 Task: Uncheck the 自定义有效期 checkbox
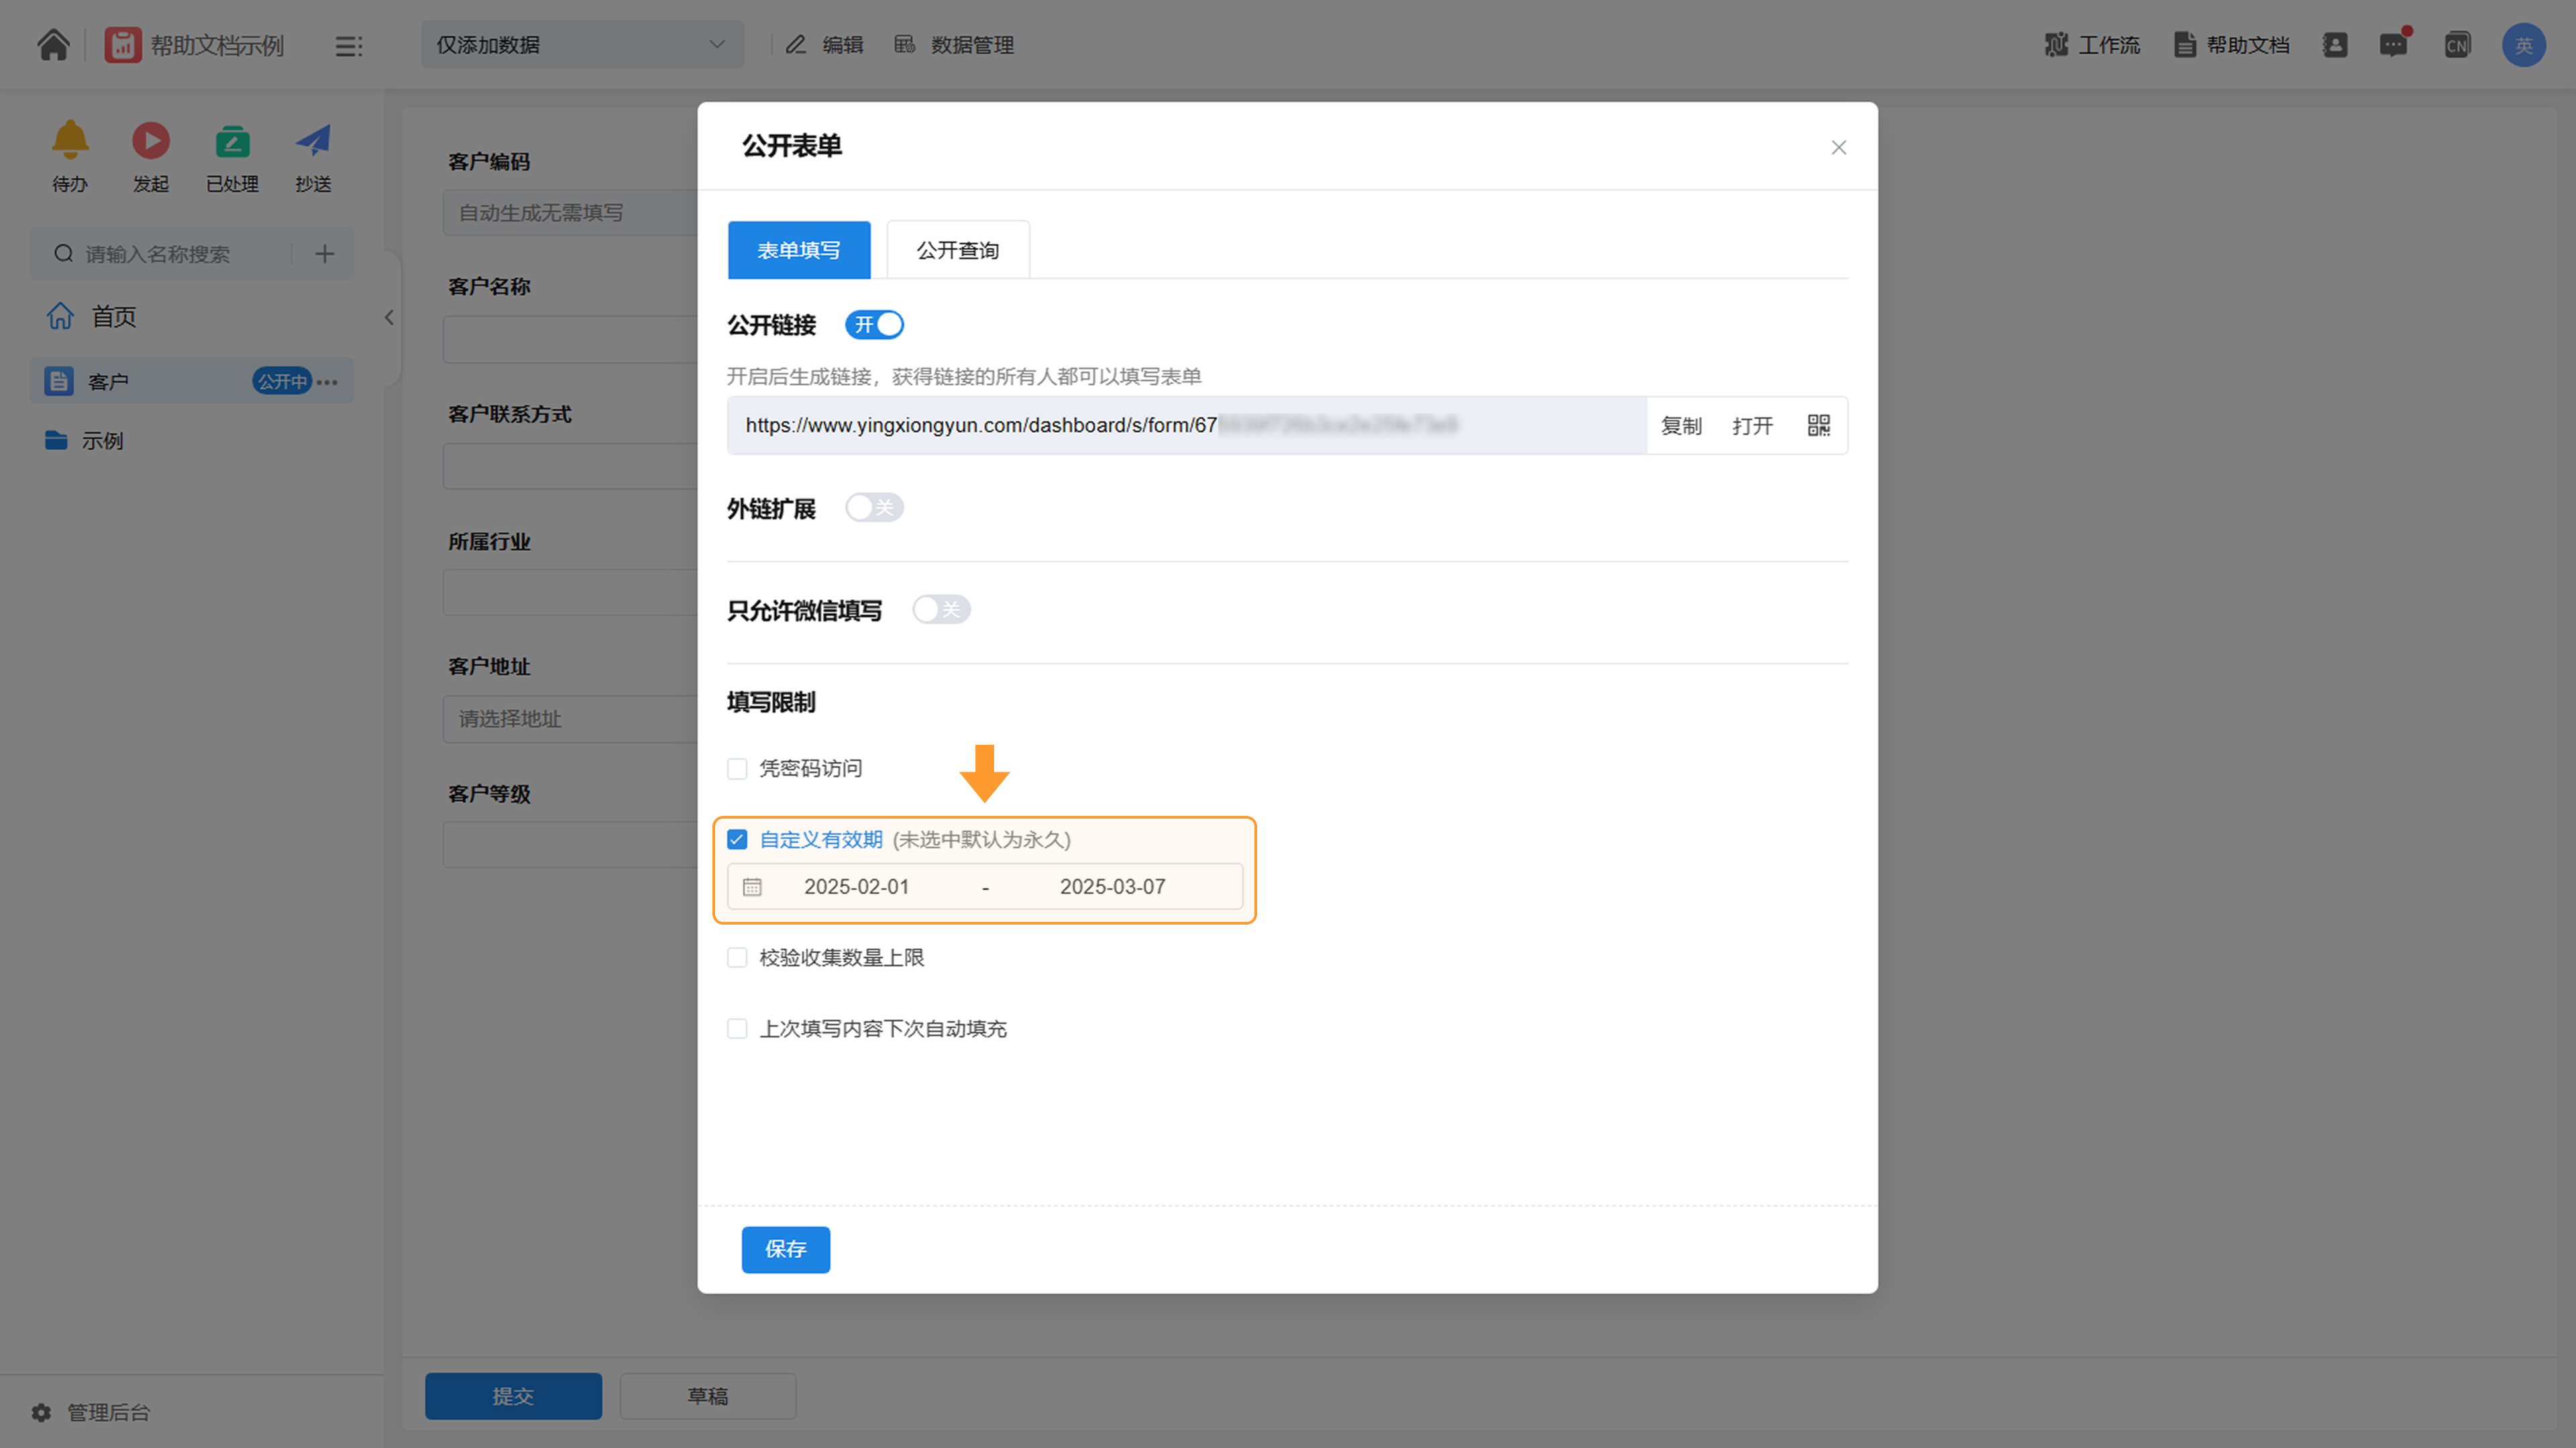pos(737,840)
